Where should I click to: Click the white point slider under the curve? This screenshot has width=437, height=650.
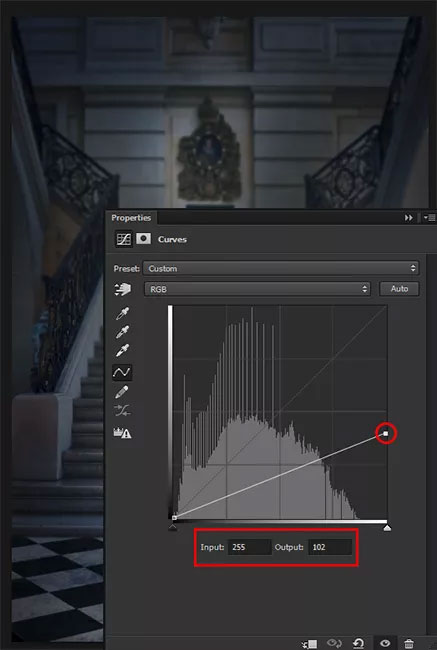(387, 527)
